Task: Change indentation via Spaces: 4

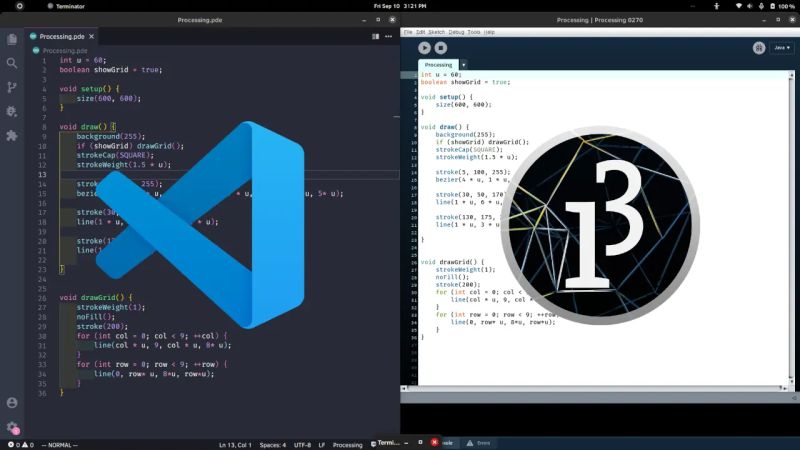Action: click(273, 445)
